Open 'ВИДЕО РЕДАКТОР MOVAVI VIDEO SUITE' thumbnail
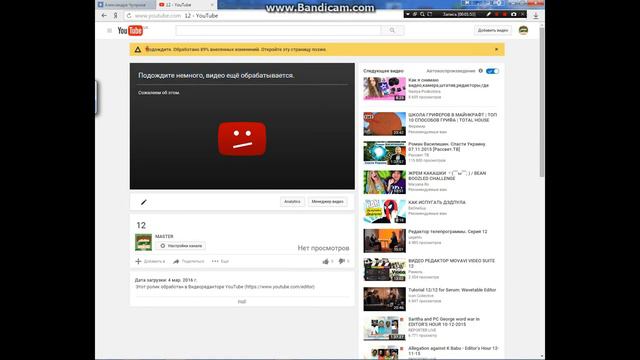The width and height of the screenshot is (640, 360). pos(384,270)
